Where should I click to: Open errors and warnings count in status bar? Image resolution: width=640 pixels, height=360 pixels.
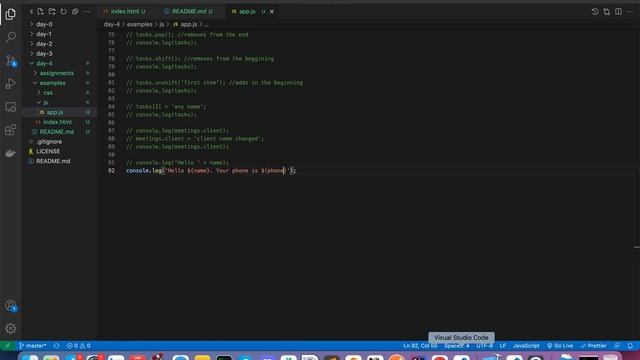pos(78,346)
